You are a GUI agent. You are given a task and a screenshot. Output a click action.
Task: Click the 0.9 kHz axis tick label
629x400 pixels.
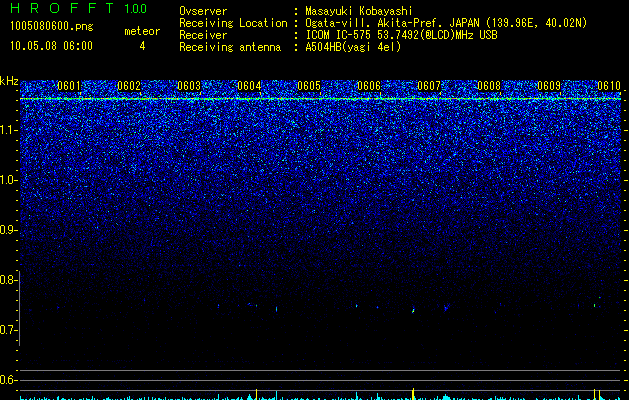click(9, 230)
